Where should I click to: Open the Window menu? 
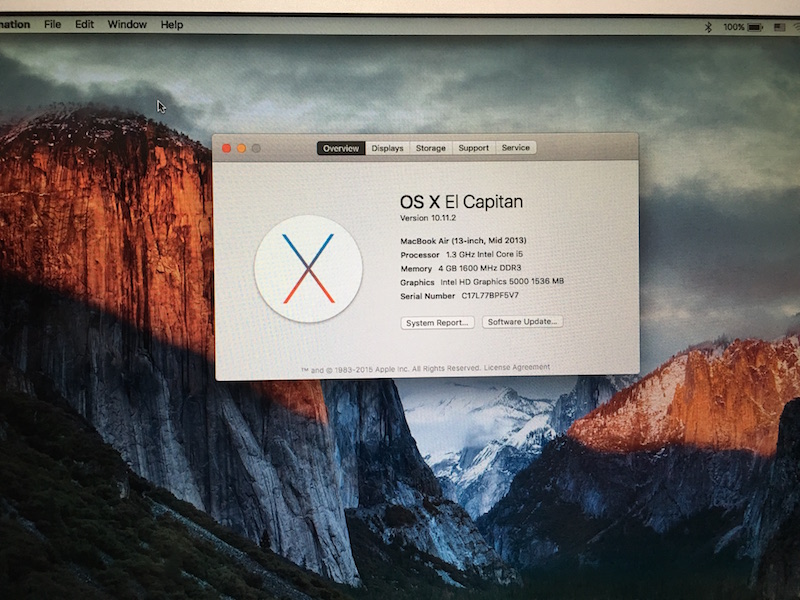click(127, 24)
